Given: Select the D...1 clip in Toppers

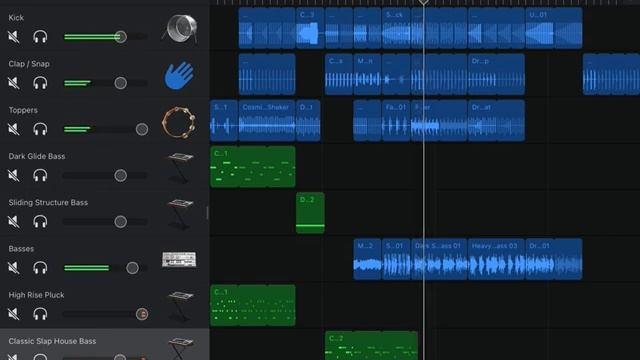Looking at the screenshot, I should click(x=308, y=121).
